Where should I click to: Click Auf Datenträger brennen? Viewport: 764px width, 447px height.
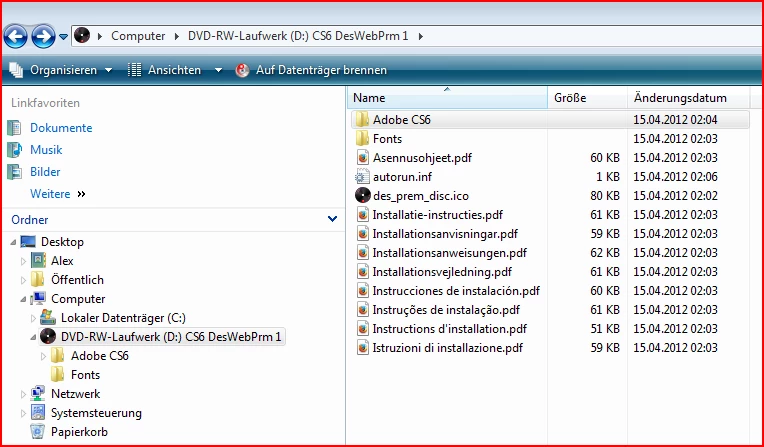[321, 70]
